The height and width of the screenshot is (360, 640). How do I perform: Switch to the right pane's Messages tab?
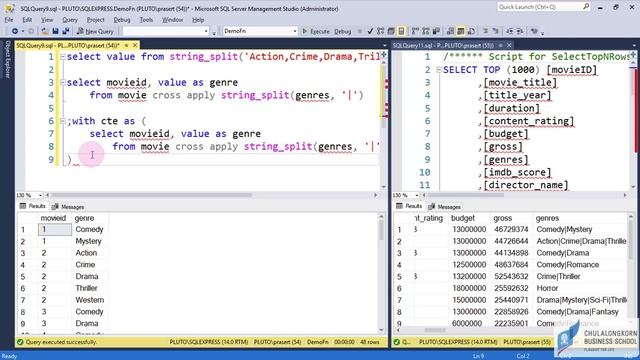[444, 207]
